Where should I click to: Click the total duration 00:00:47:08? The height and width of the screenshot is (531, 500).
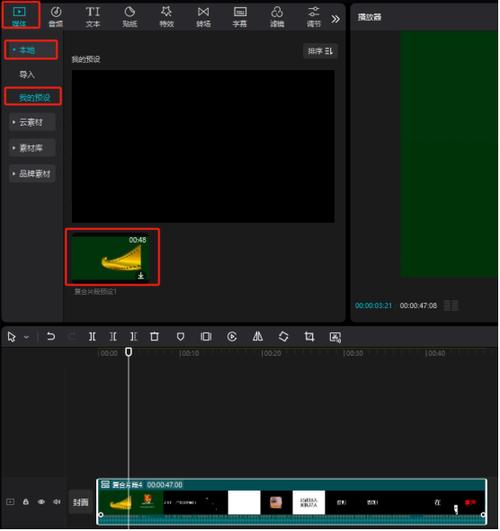point(418,305)
